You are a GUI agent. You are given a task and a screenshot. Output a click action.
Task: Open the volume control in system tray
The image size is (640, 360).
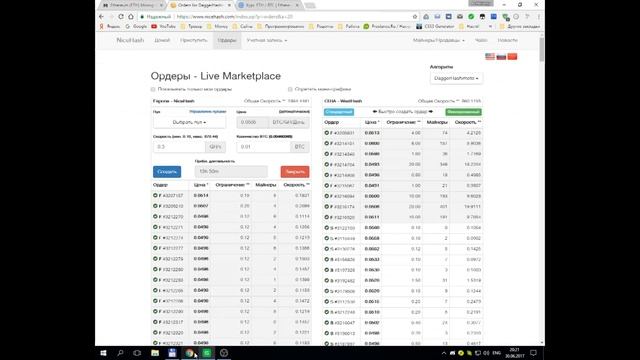(x=486, y=353)
